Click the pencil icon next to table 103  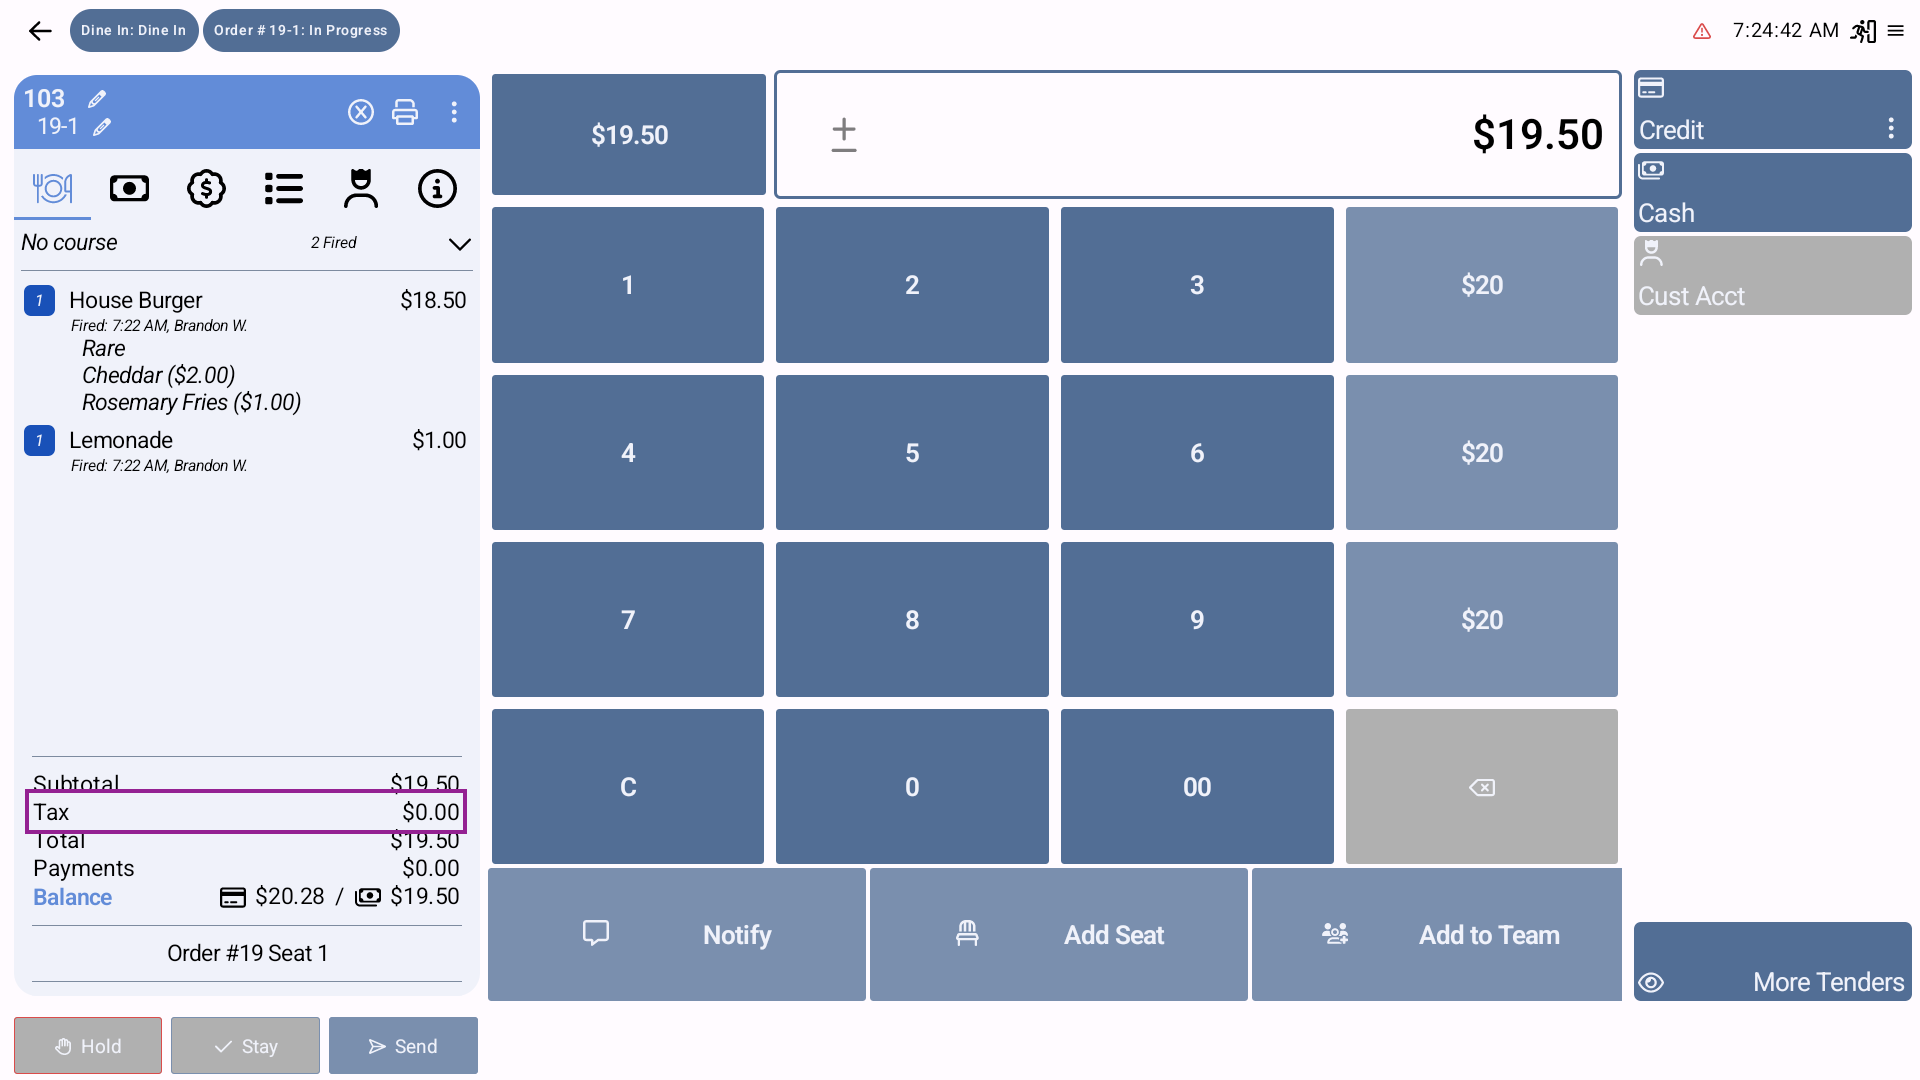[97, 99]
